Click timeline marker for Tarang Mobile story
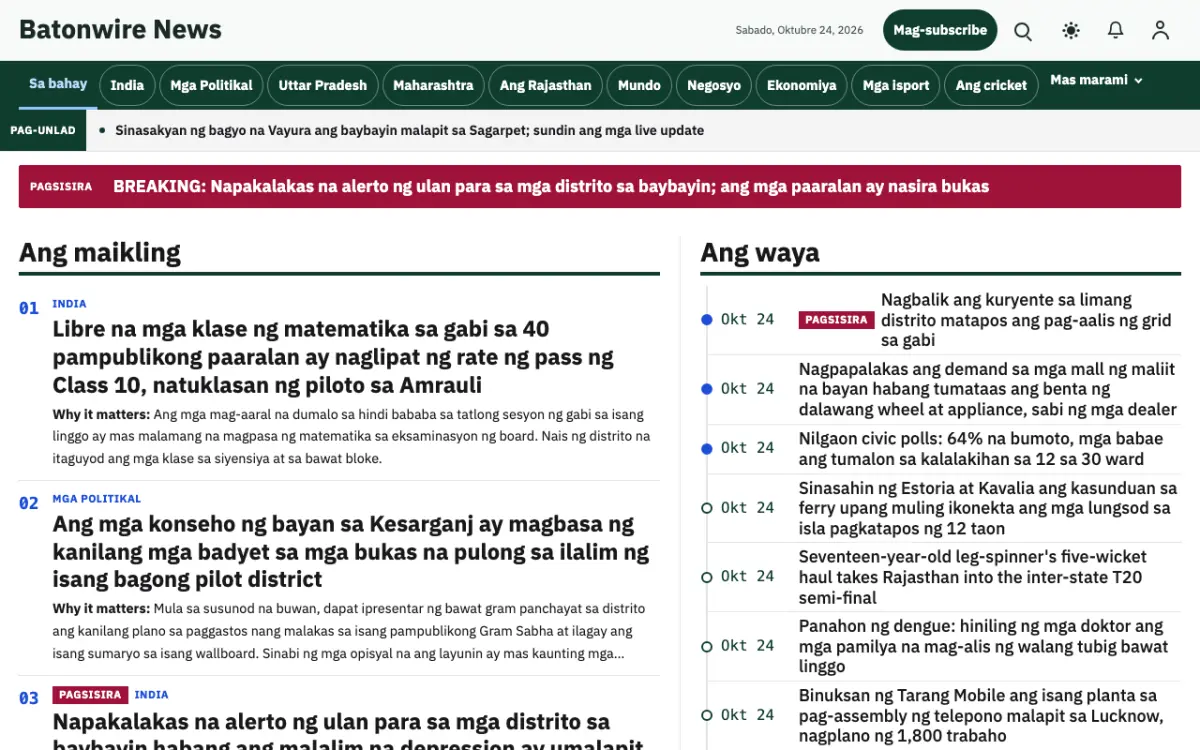Image resolution: width=1200 pixels, height=750 pixels. point(707,715)
